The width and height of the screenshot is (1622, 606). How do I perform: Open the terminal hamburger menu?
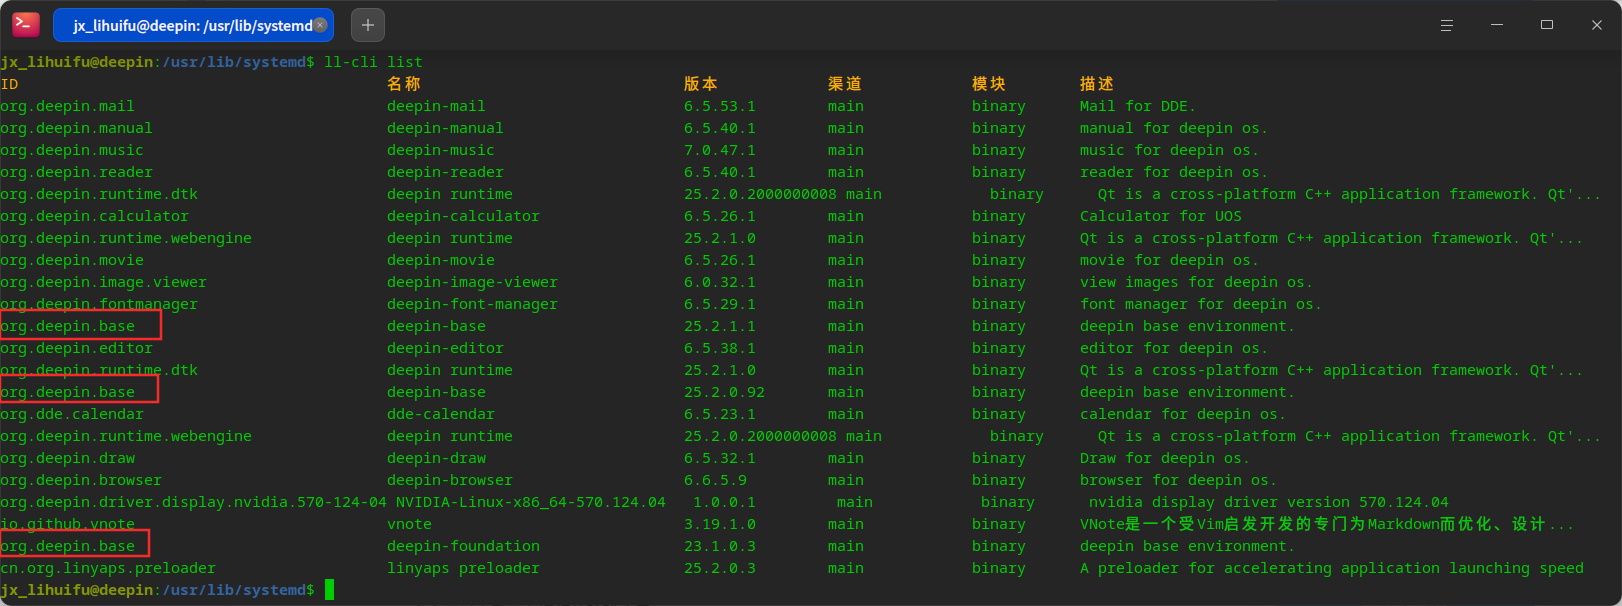click(1446, 25)
